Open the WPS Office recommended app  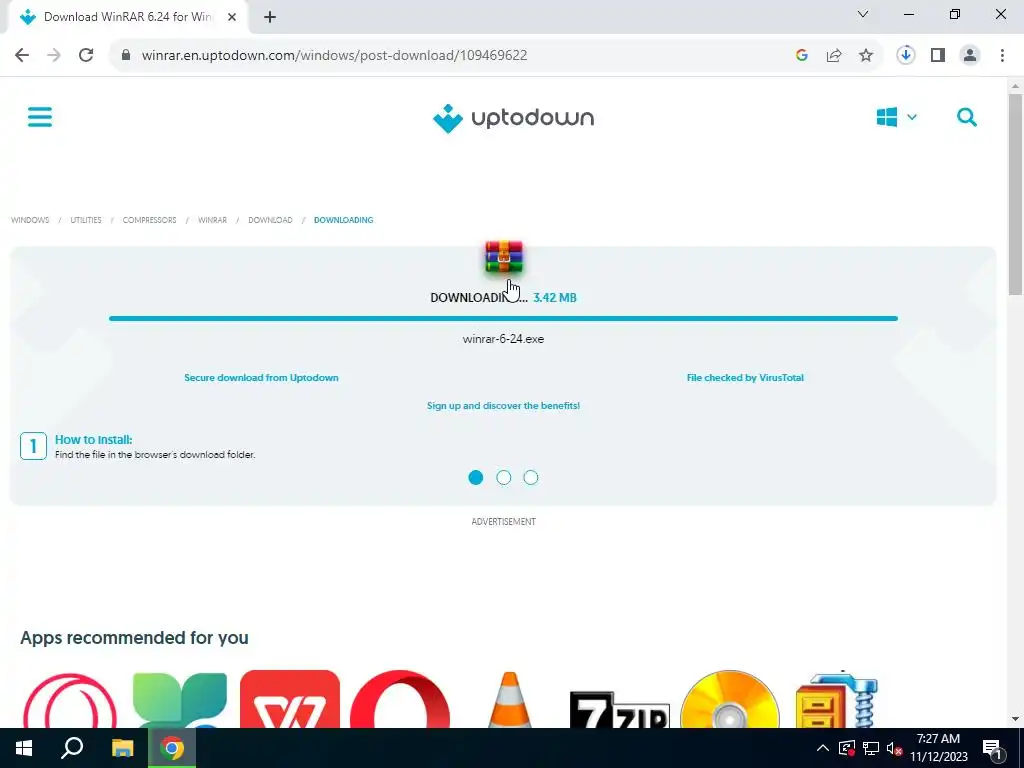tap(289, 699)
